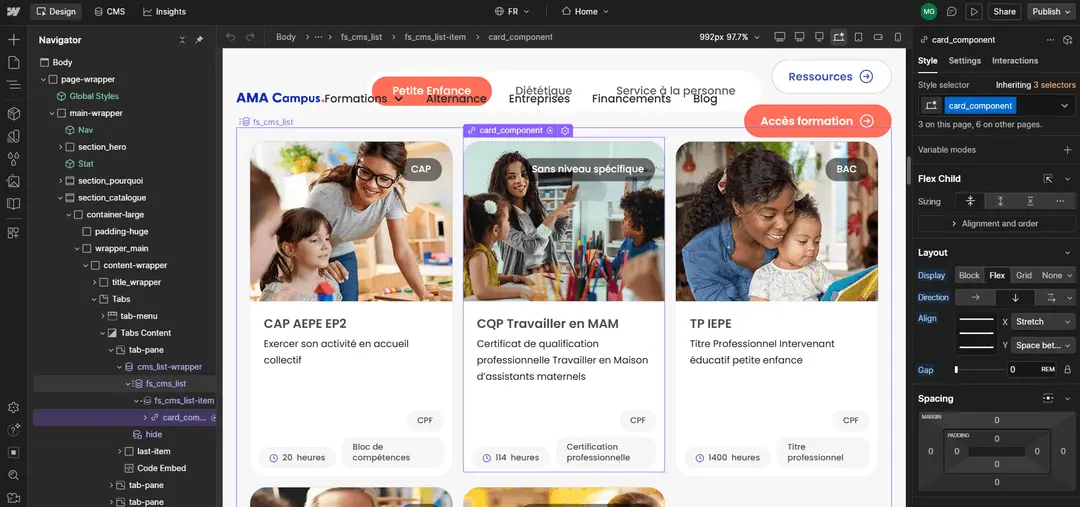Viewport: 1080px width, 507px height.
Task: Expand section_hero in Navigator
Action: (61, 147)
